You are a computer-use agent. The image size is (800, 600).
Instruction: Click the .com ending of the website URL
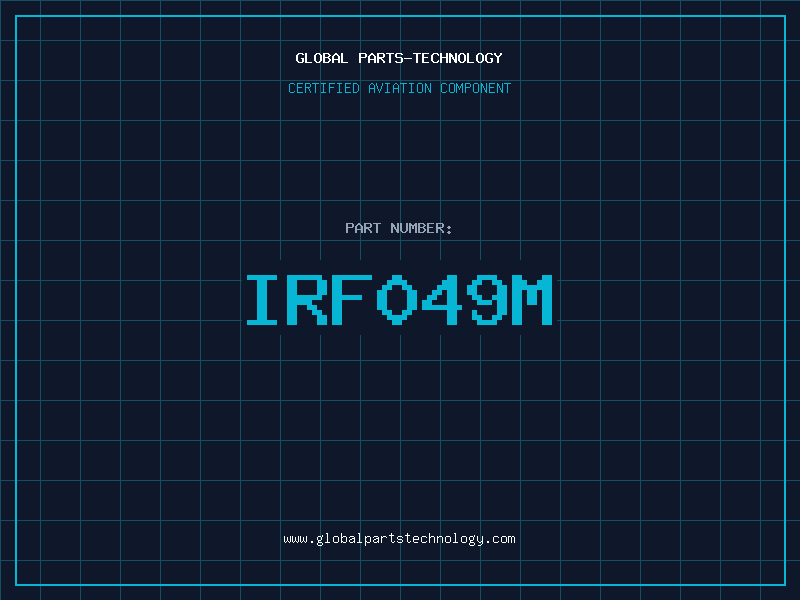tap(500, 539)
